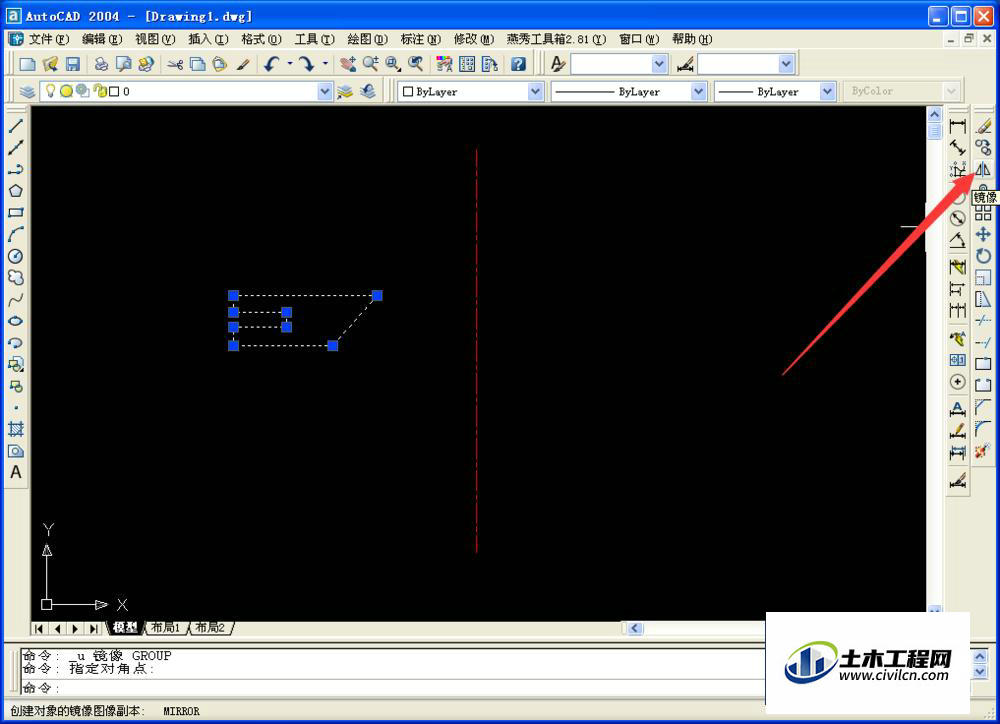This screenshot has height=724, width=1000.
Task: Expand the ByLayer lineweight dropdown
Action: [827, 92]
